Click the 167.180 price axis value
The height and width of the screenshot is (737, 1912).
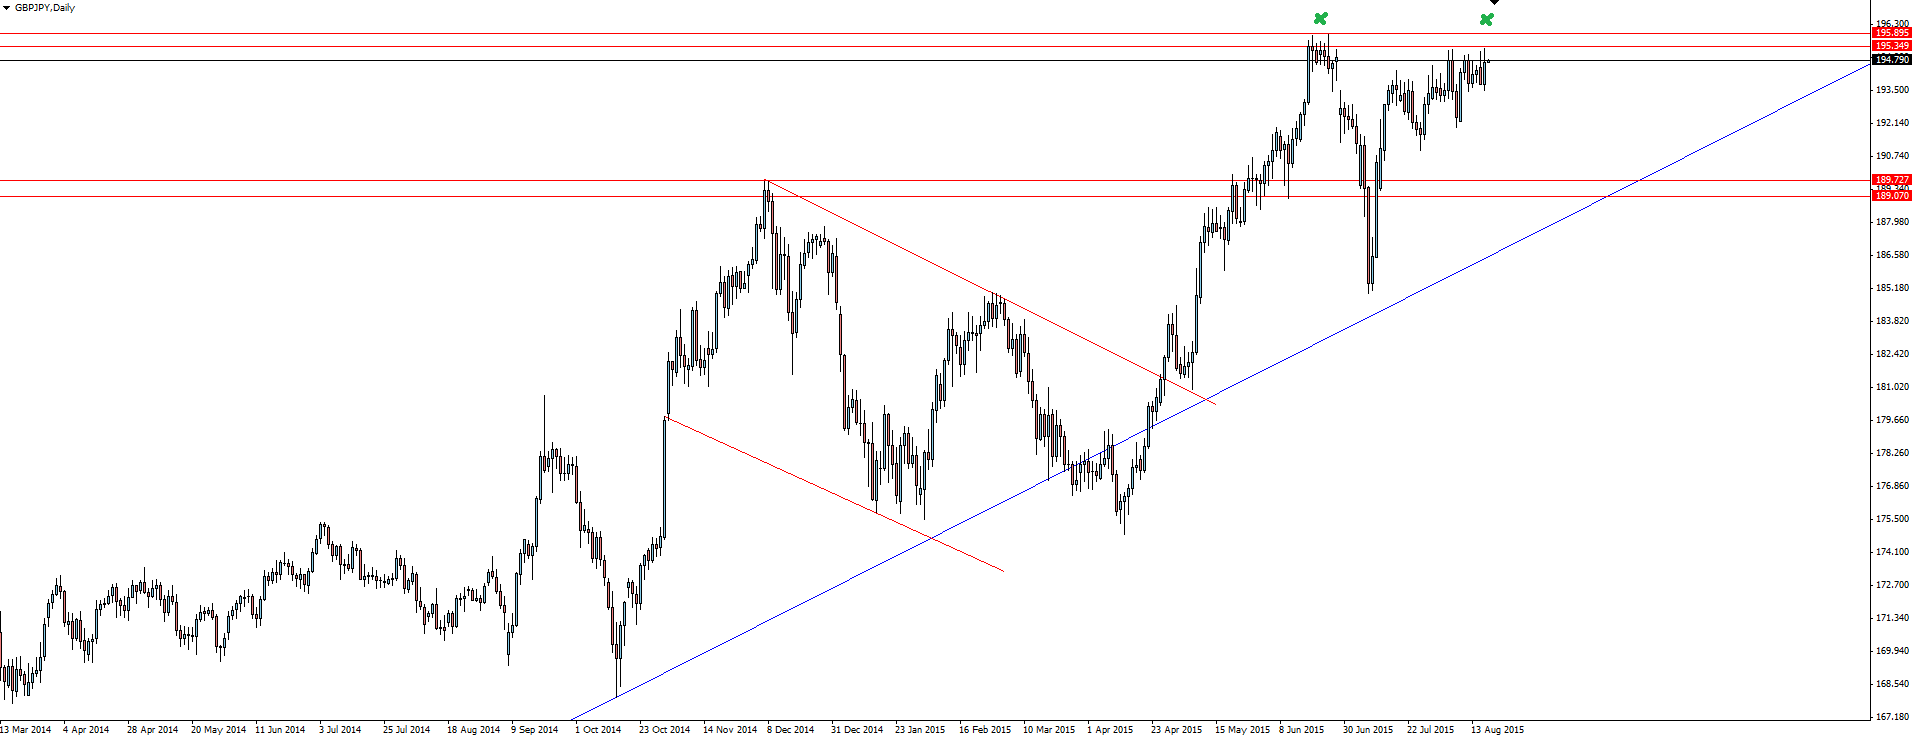pos(1891,717)
